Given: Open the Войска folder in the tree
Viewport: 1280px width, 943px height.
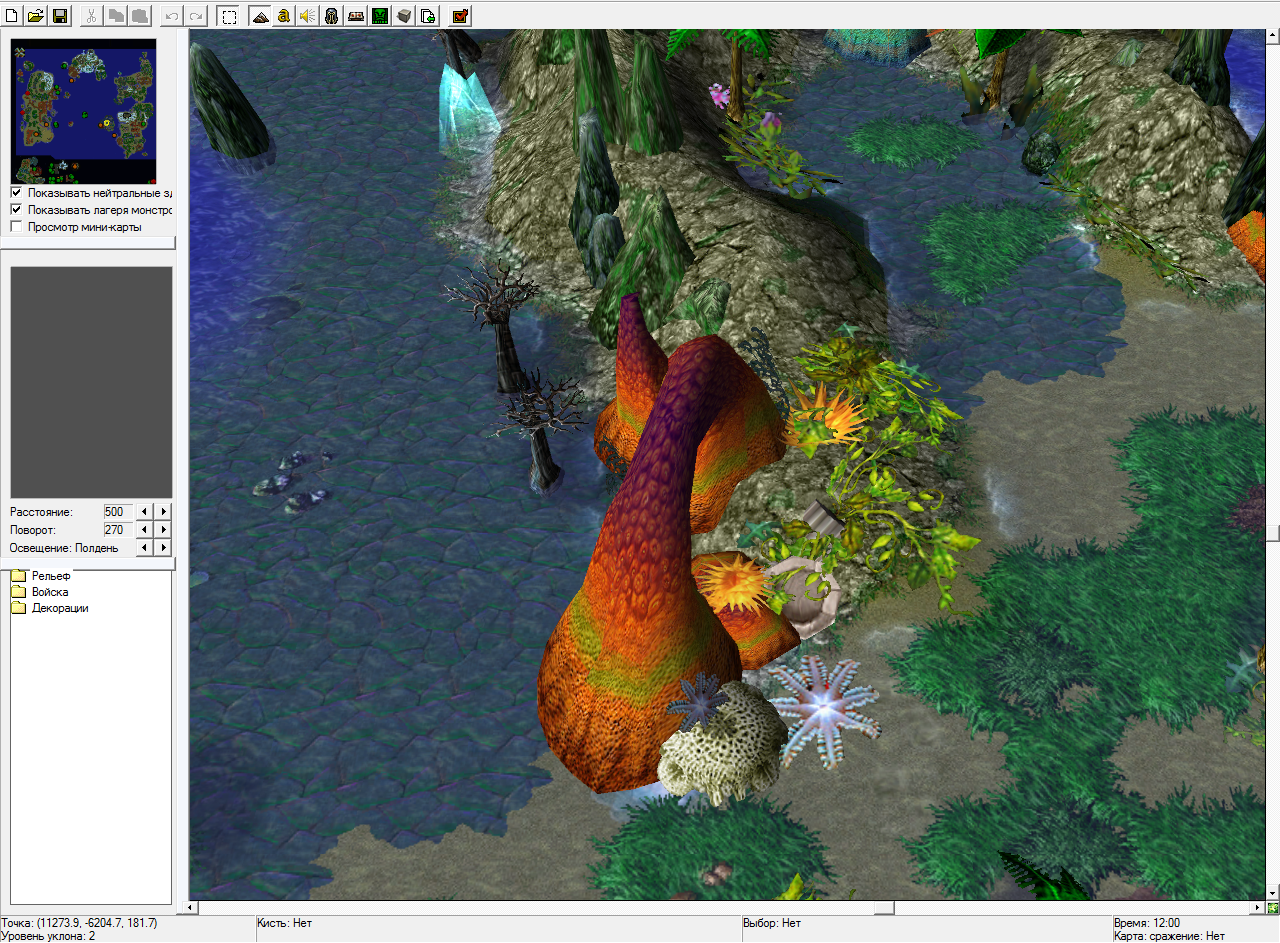Looking at the screenshot, I should 40,592.
